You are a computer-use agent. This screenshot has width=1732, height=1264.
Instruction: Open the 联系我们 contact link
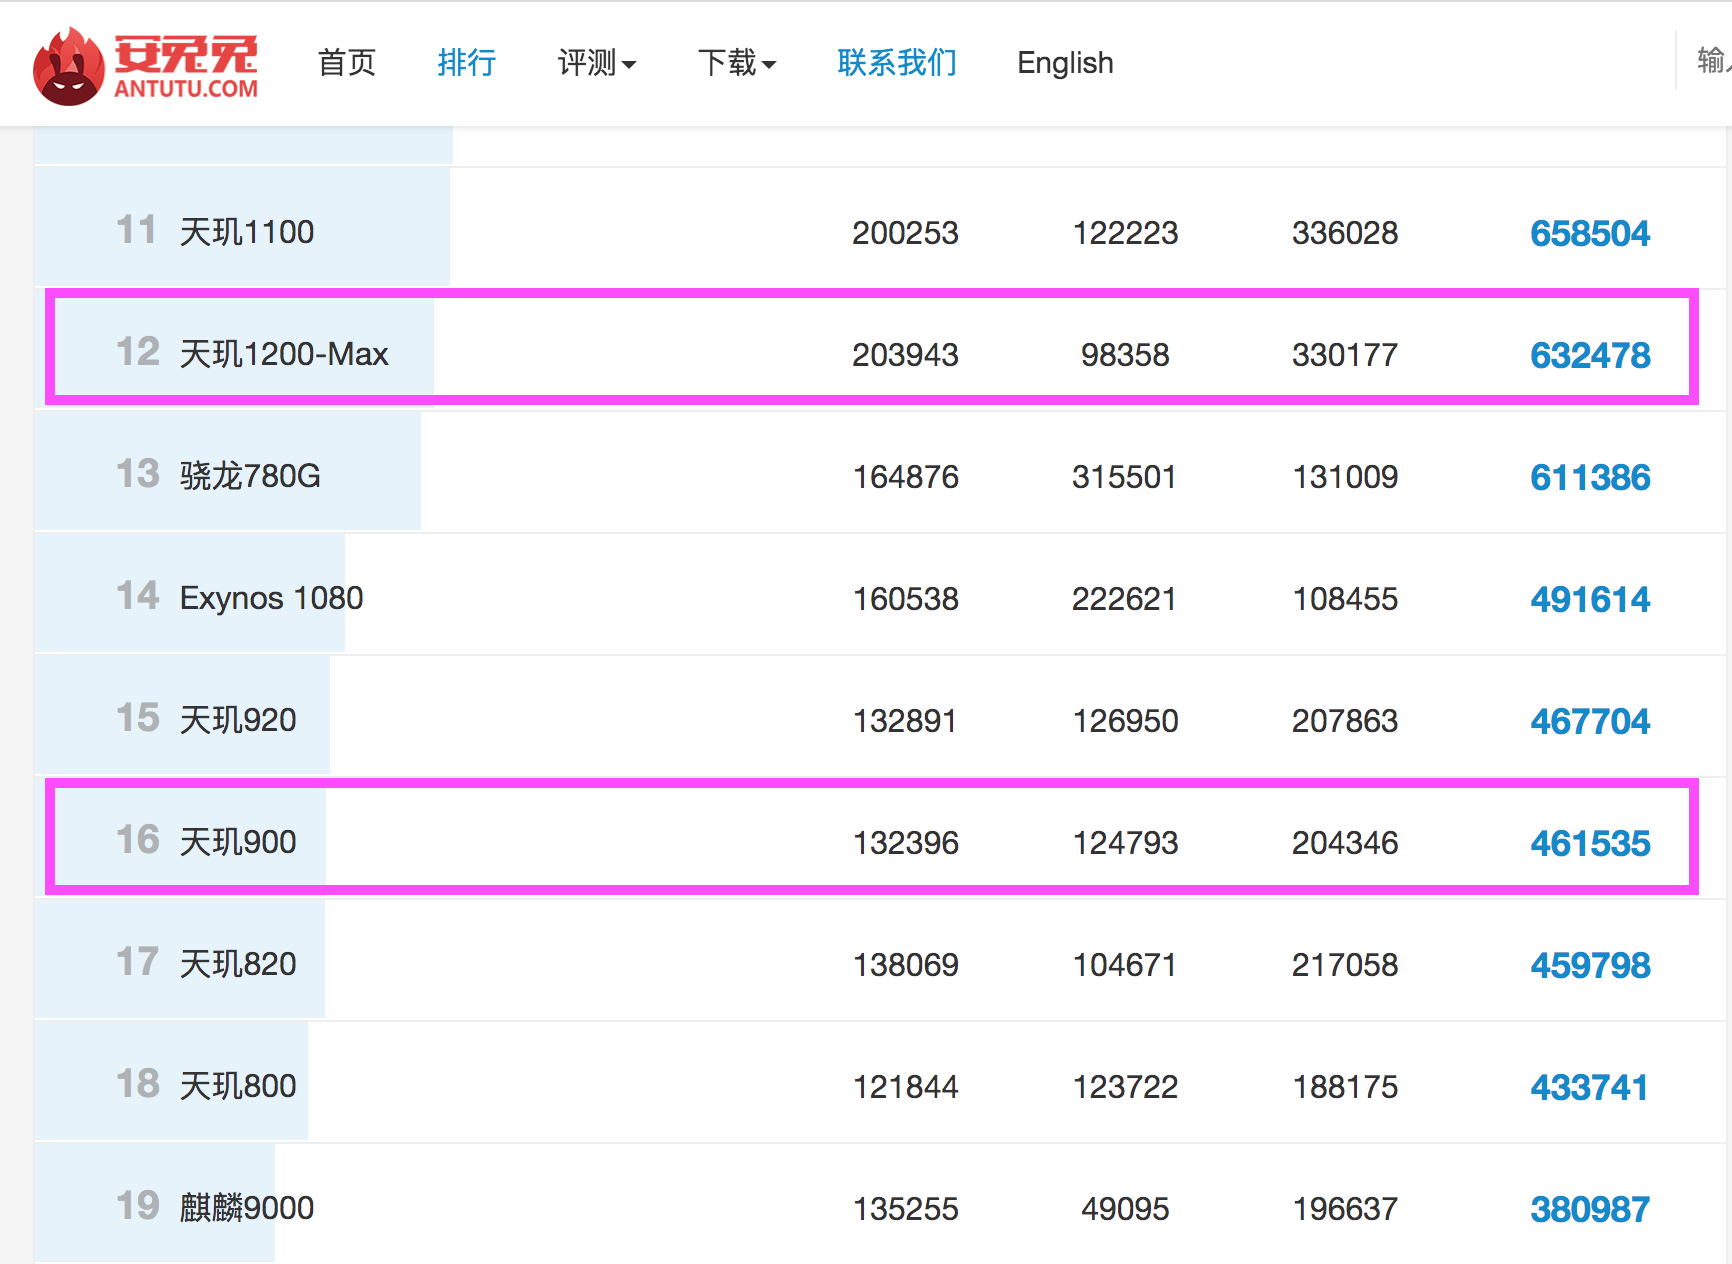pyautogui.click(x=897, y=63)
